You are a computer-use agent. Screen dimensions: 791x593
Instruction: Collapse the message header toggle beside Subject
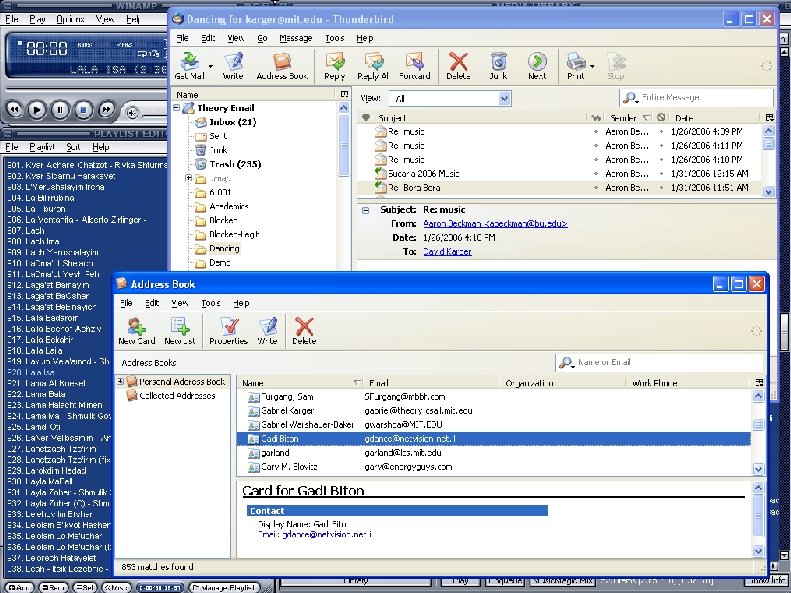pos(366,210)
